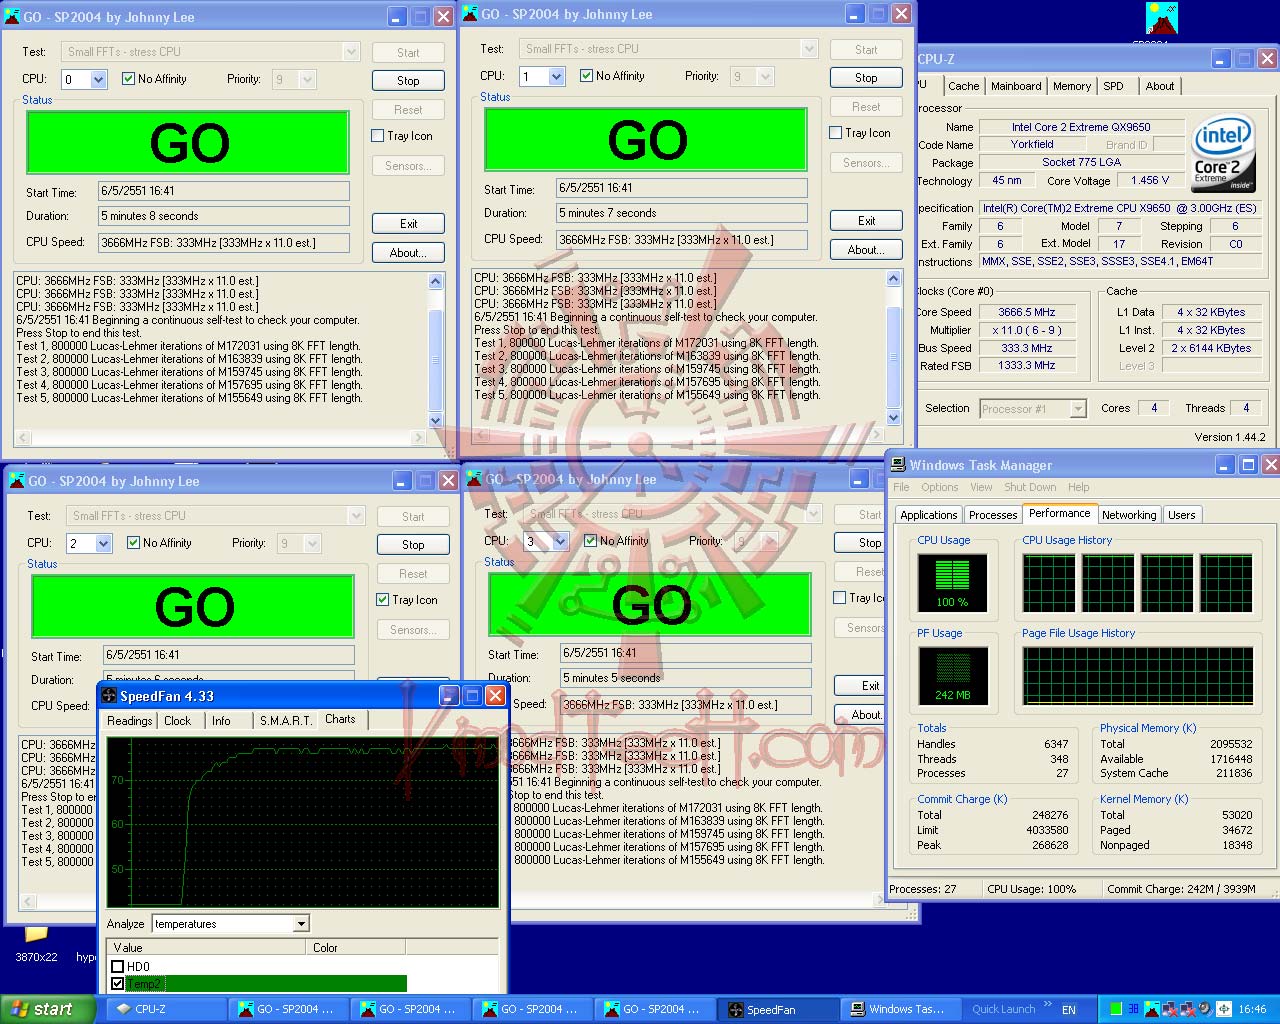Click the Intel Core 2 Extreme logo in CPU-Z

pyautogui.click(x=1221, y=154)
